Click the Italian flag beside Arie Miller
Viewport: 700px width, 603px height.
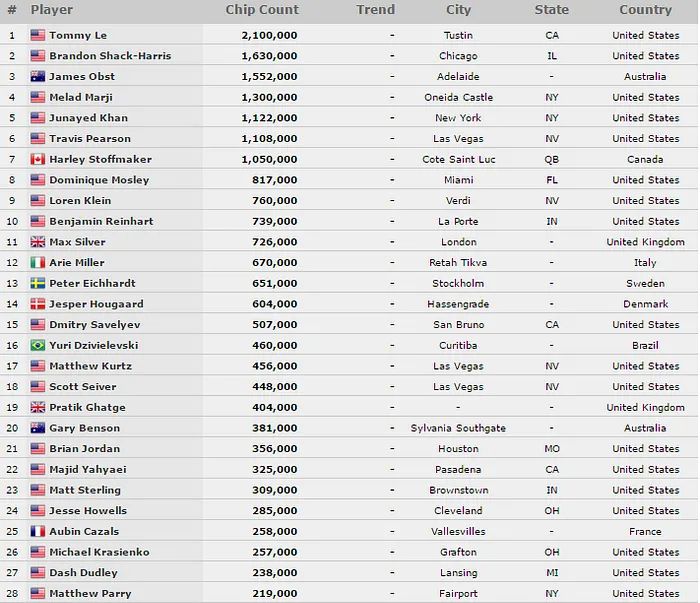click(38, 262)
